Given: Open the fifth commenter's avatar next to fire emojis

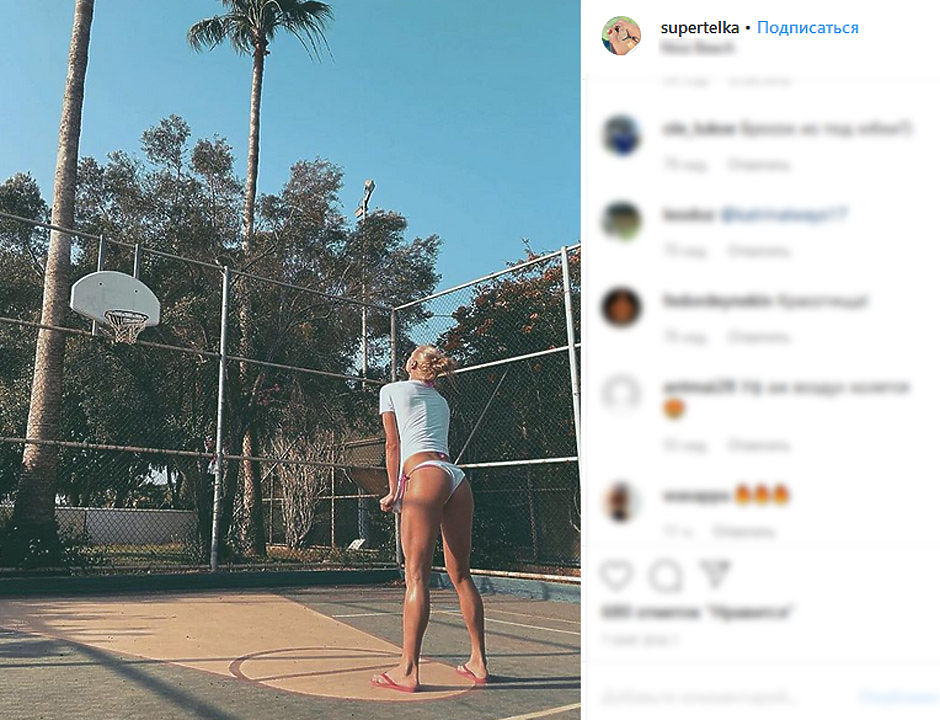Looking at the screenshot, I should [x=622, y=502].
